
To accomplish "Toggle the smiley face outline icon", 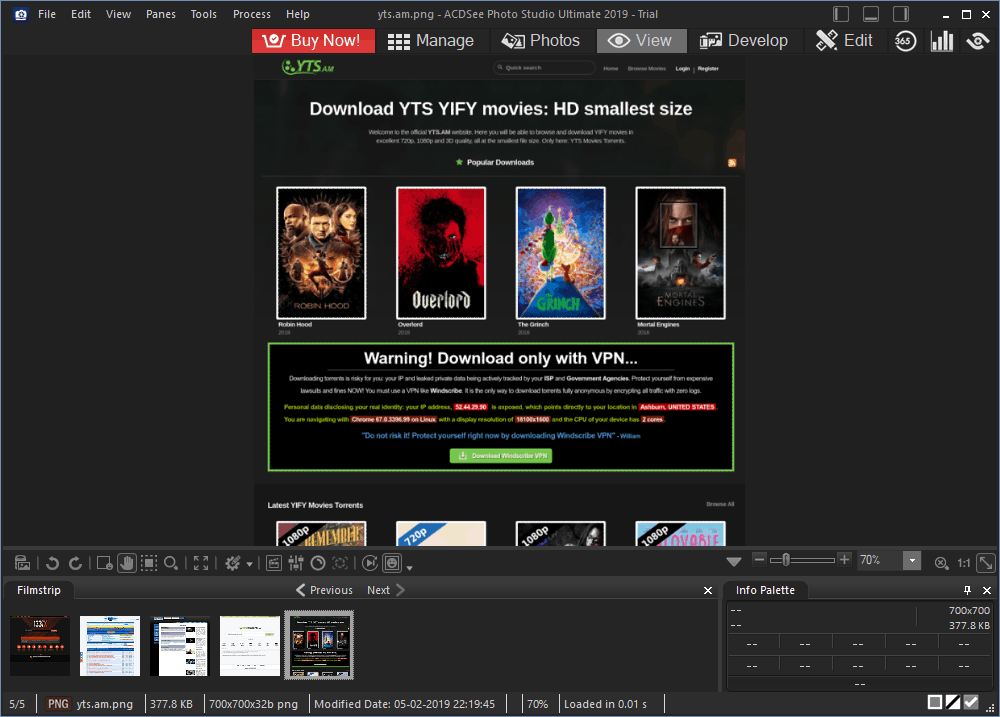I will [x=392, y=563].
